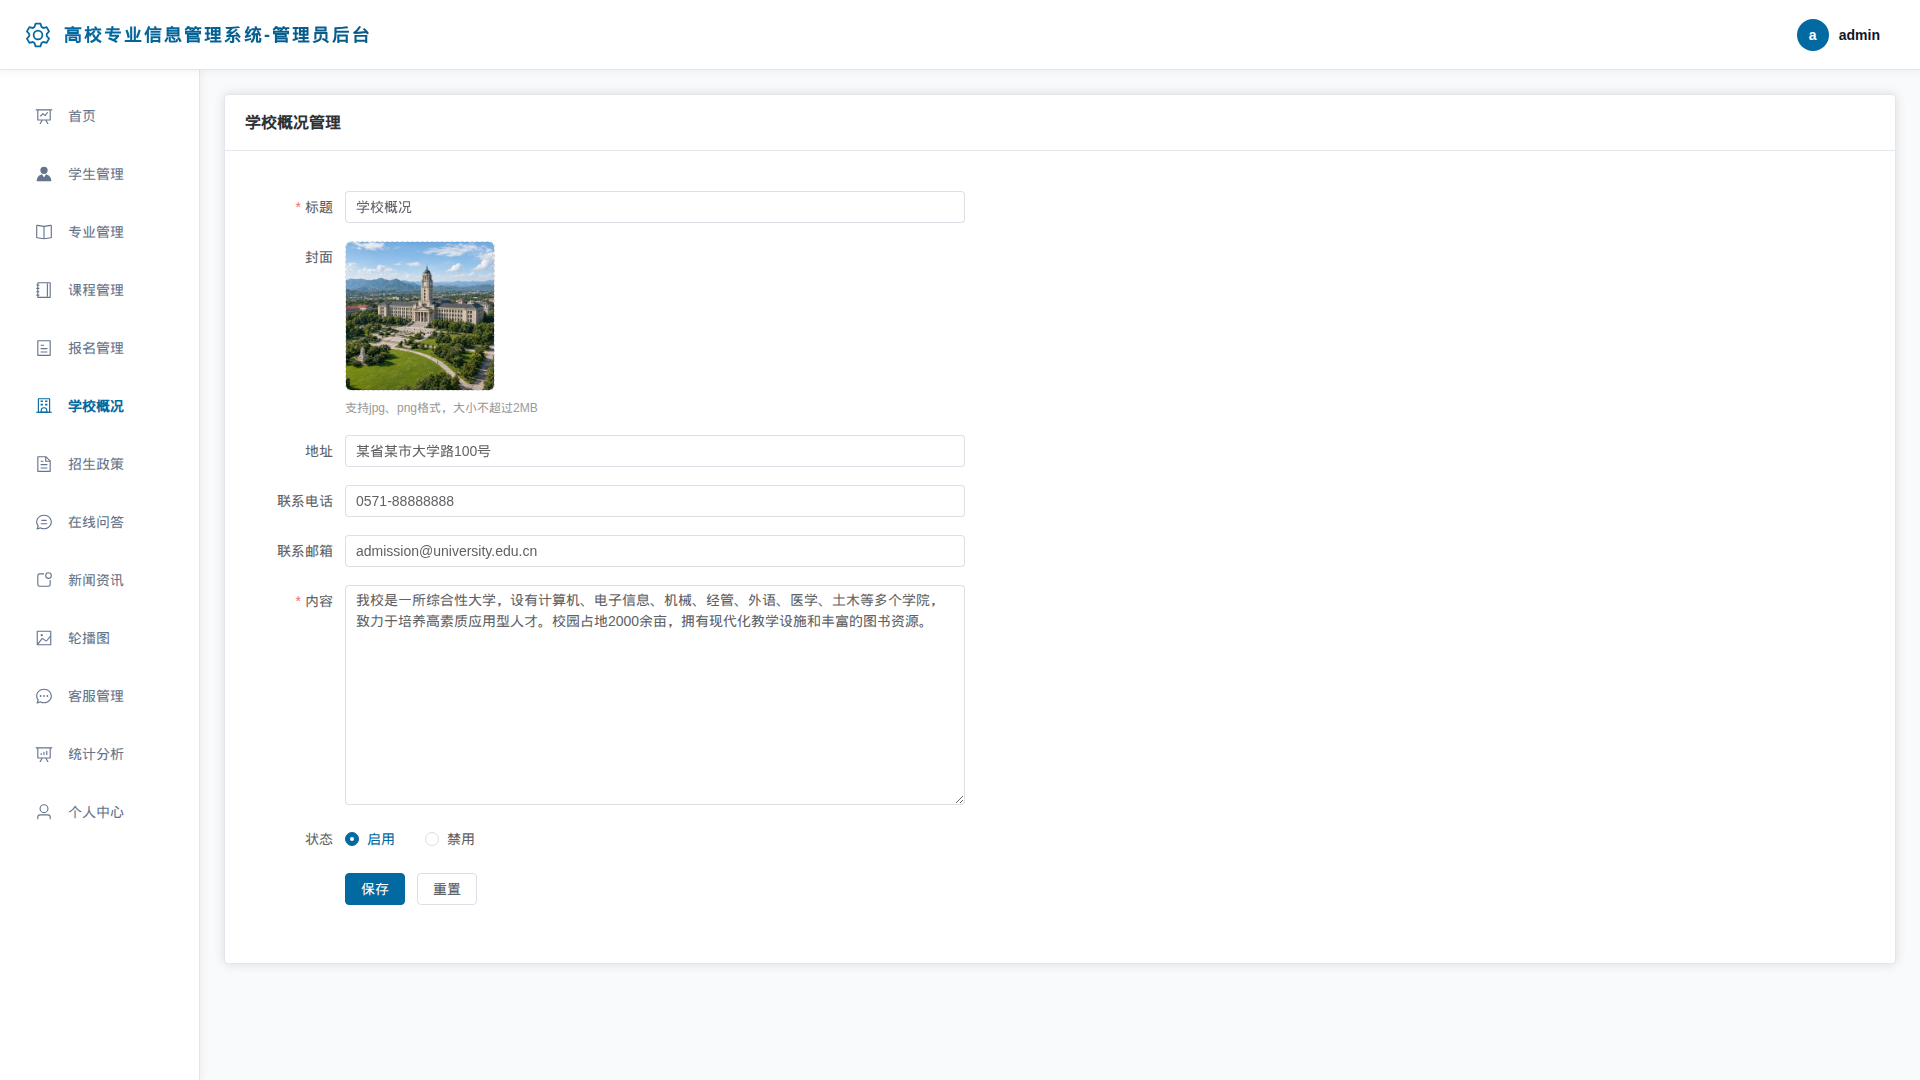Select the 启用 radio button
The height and width of the screenshot is (1080, 1920).
[x=352, y=839]
